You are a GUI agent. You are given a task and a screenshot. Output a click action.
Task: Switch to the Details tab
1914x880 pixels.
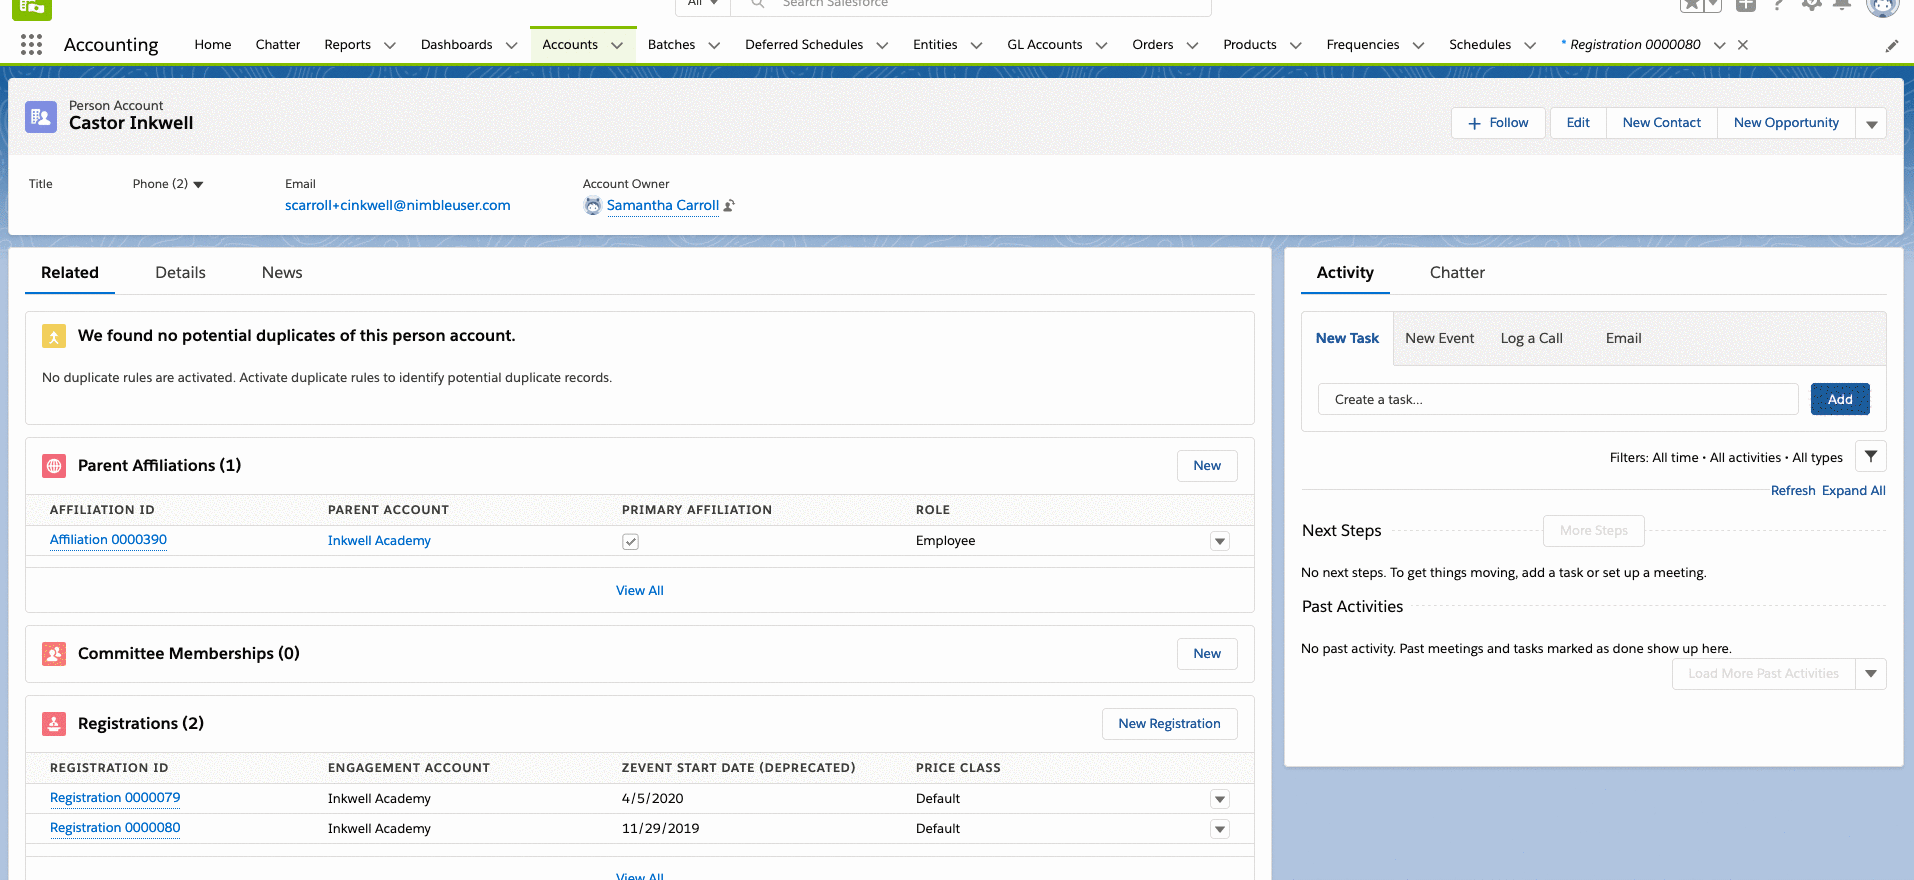point(180,273)
